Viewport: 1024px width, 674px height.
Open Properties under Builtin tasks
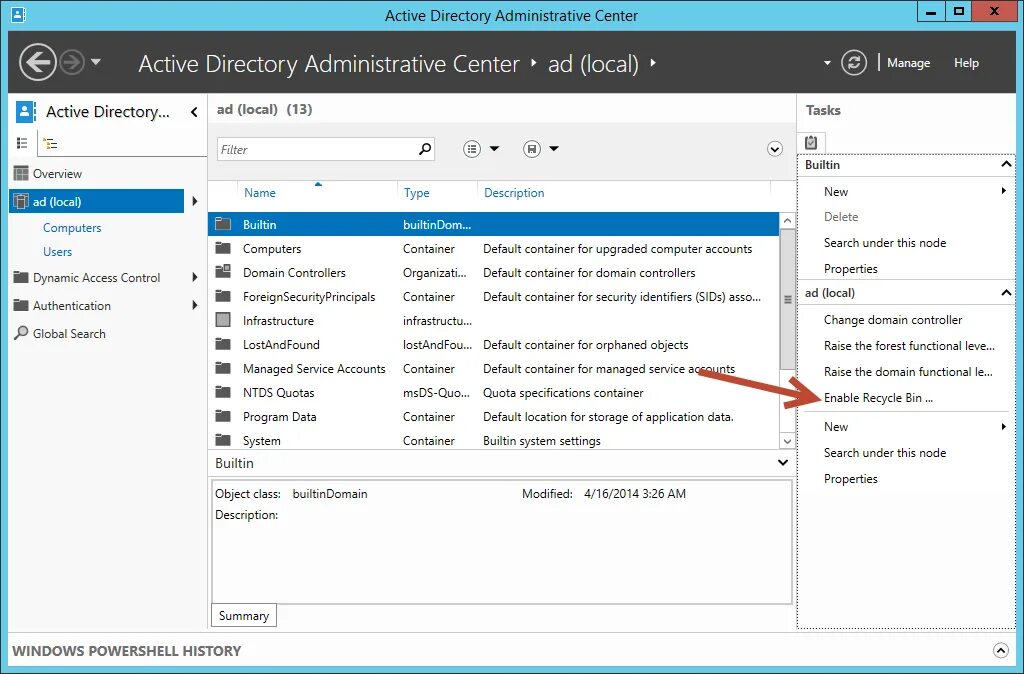[x=850, y=269]
